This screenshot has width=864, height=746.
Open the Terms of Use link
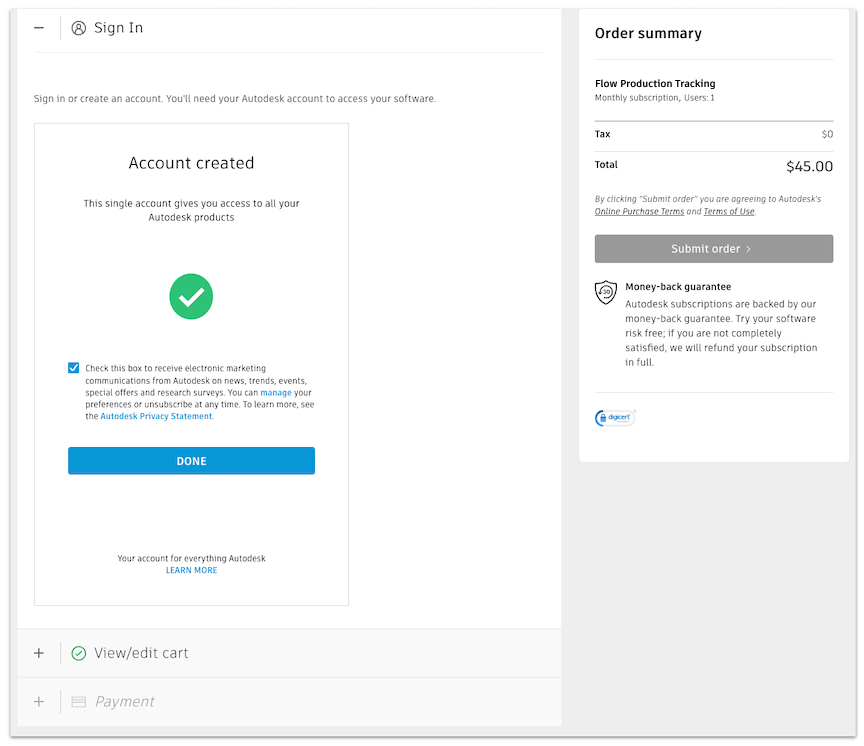(x=728, y=212)
